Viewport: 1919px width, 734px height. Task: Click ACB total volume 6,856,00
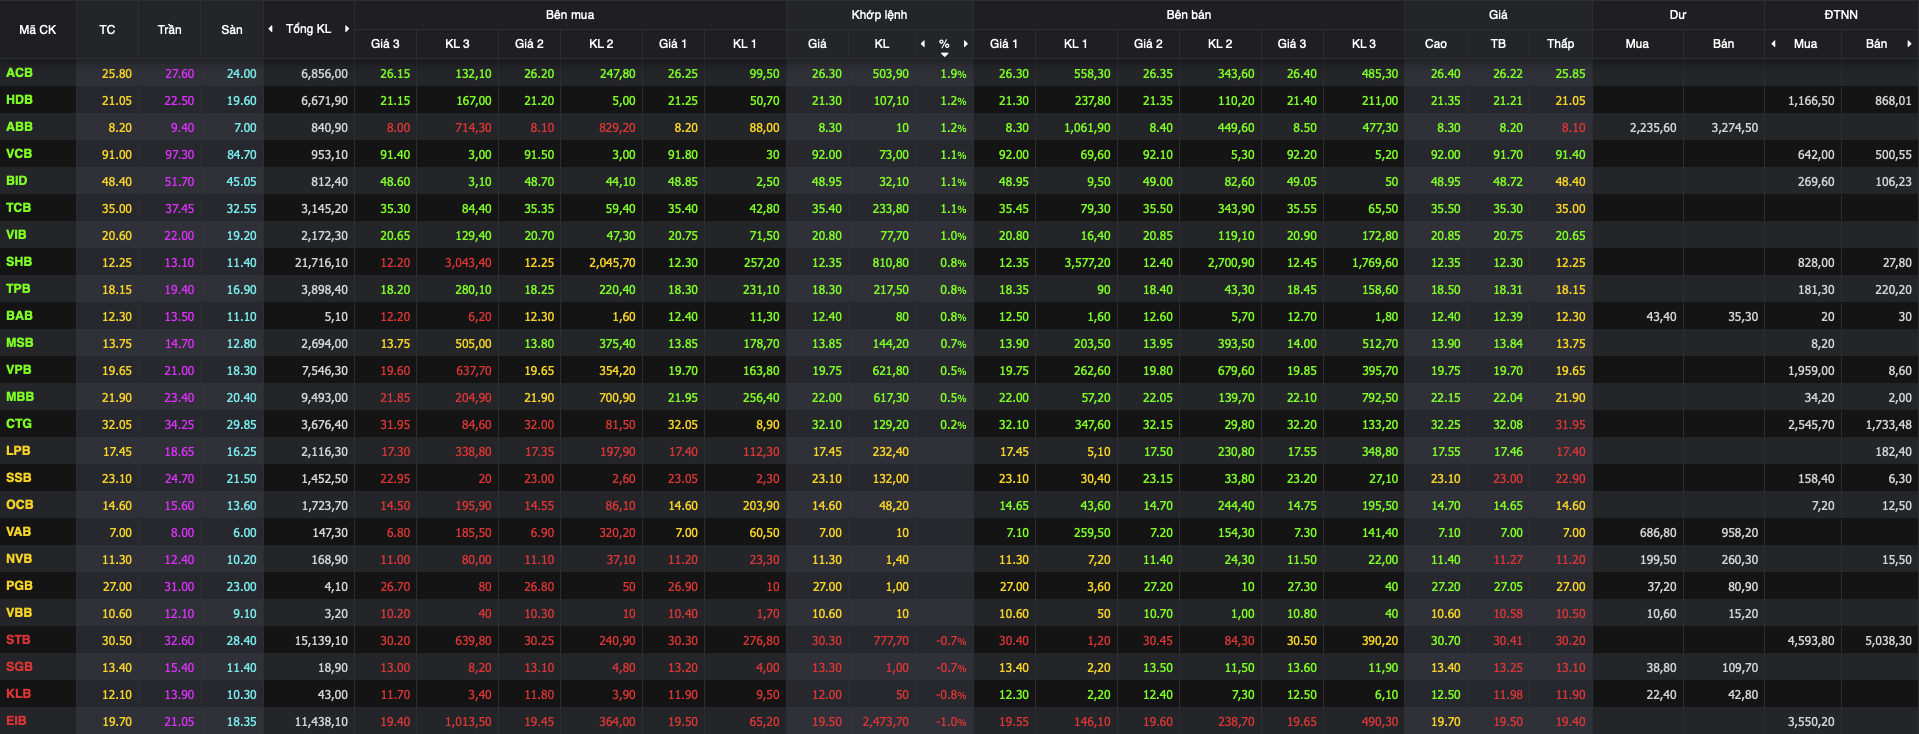(x=325, y=74)
